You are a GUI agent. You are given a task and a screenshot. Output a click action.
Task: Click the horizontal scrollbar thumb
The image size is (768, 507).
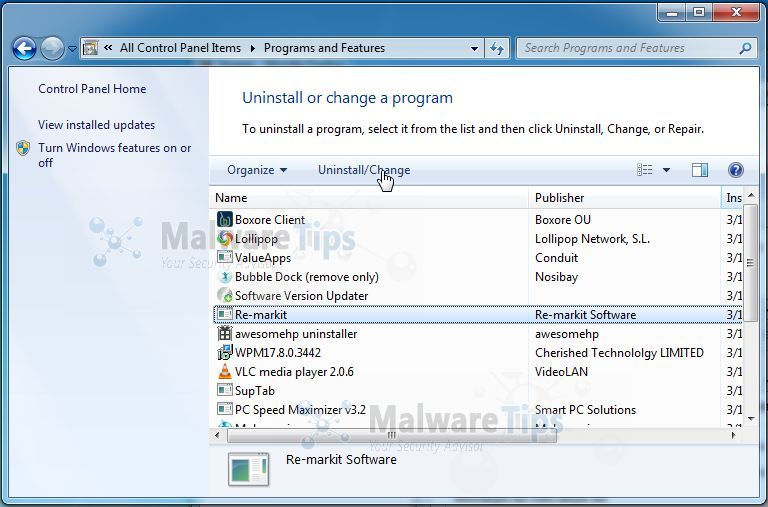coord(391,435)
